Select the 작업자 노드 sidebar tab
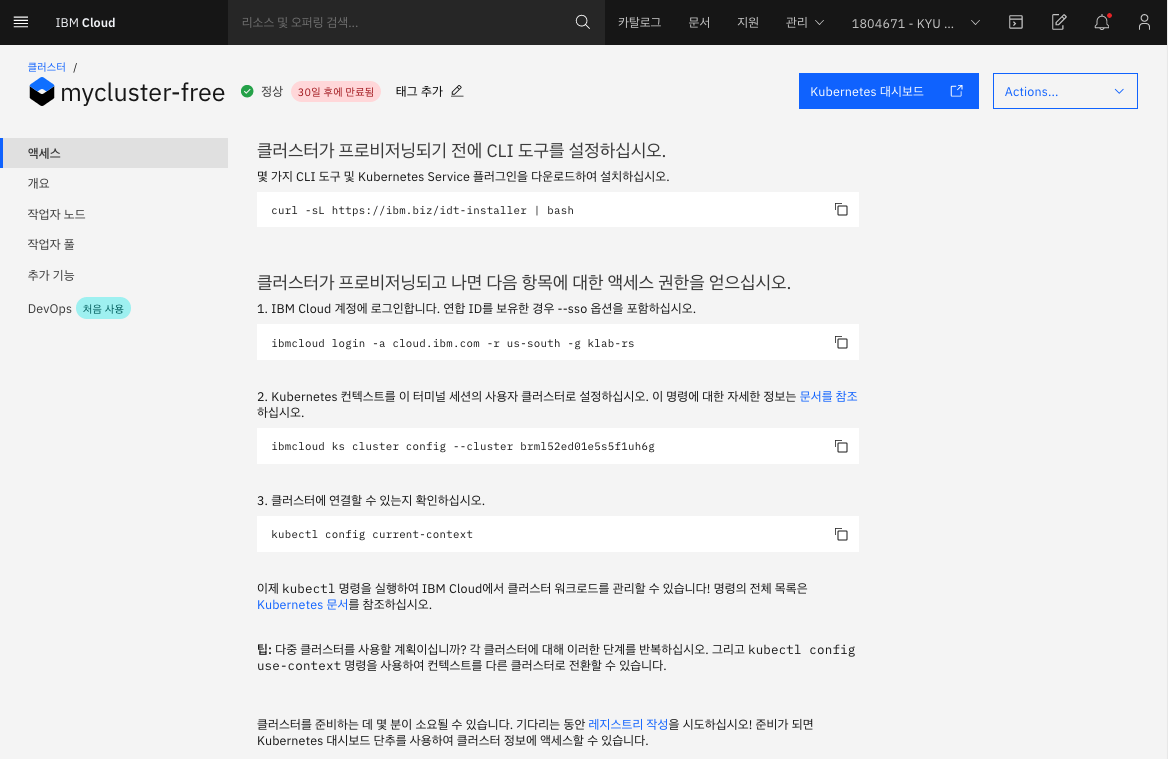Image resolution: width=1168 pixels, height=759 pixels. coord(115,214)
